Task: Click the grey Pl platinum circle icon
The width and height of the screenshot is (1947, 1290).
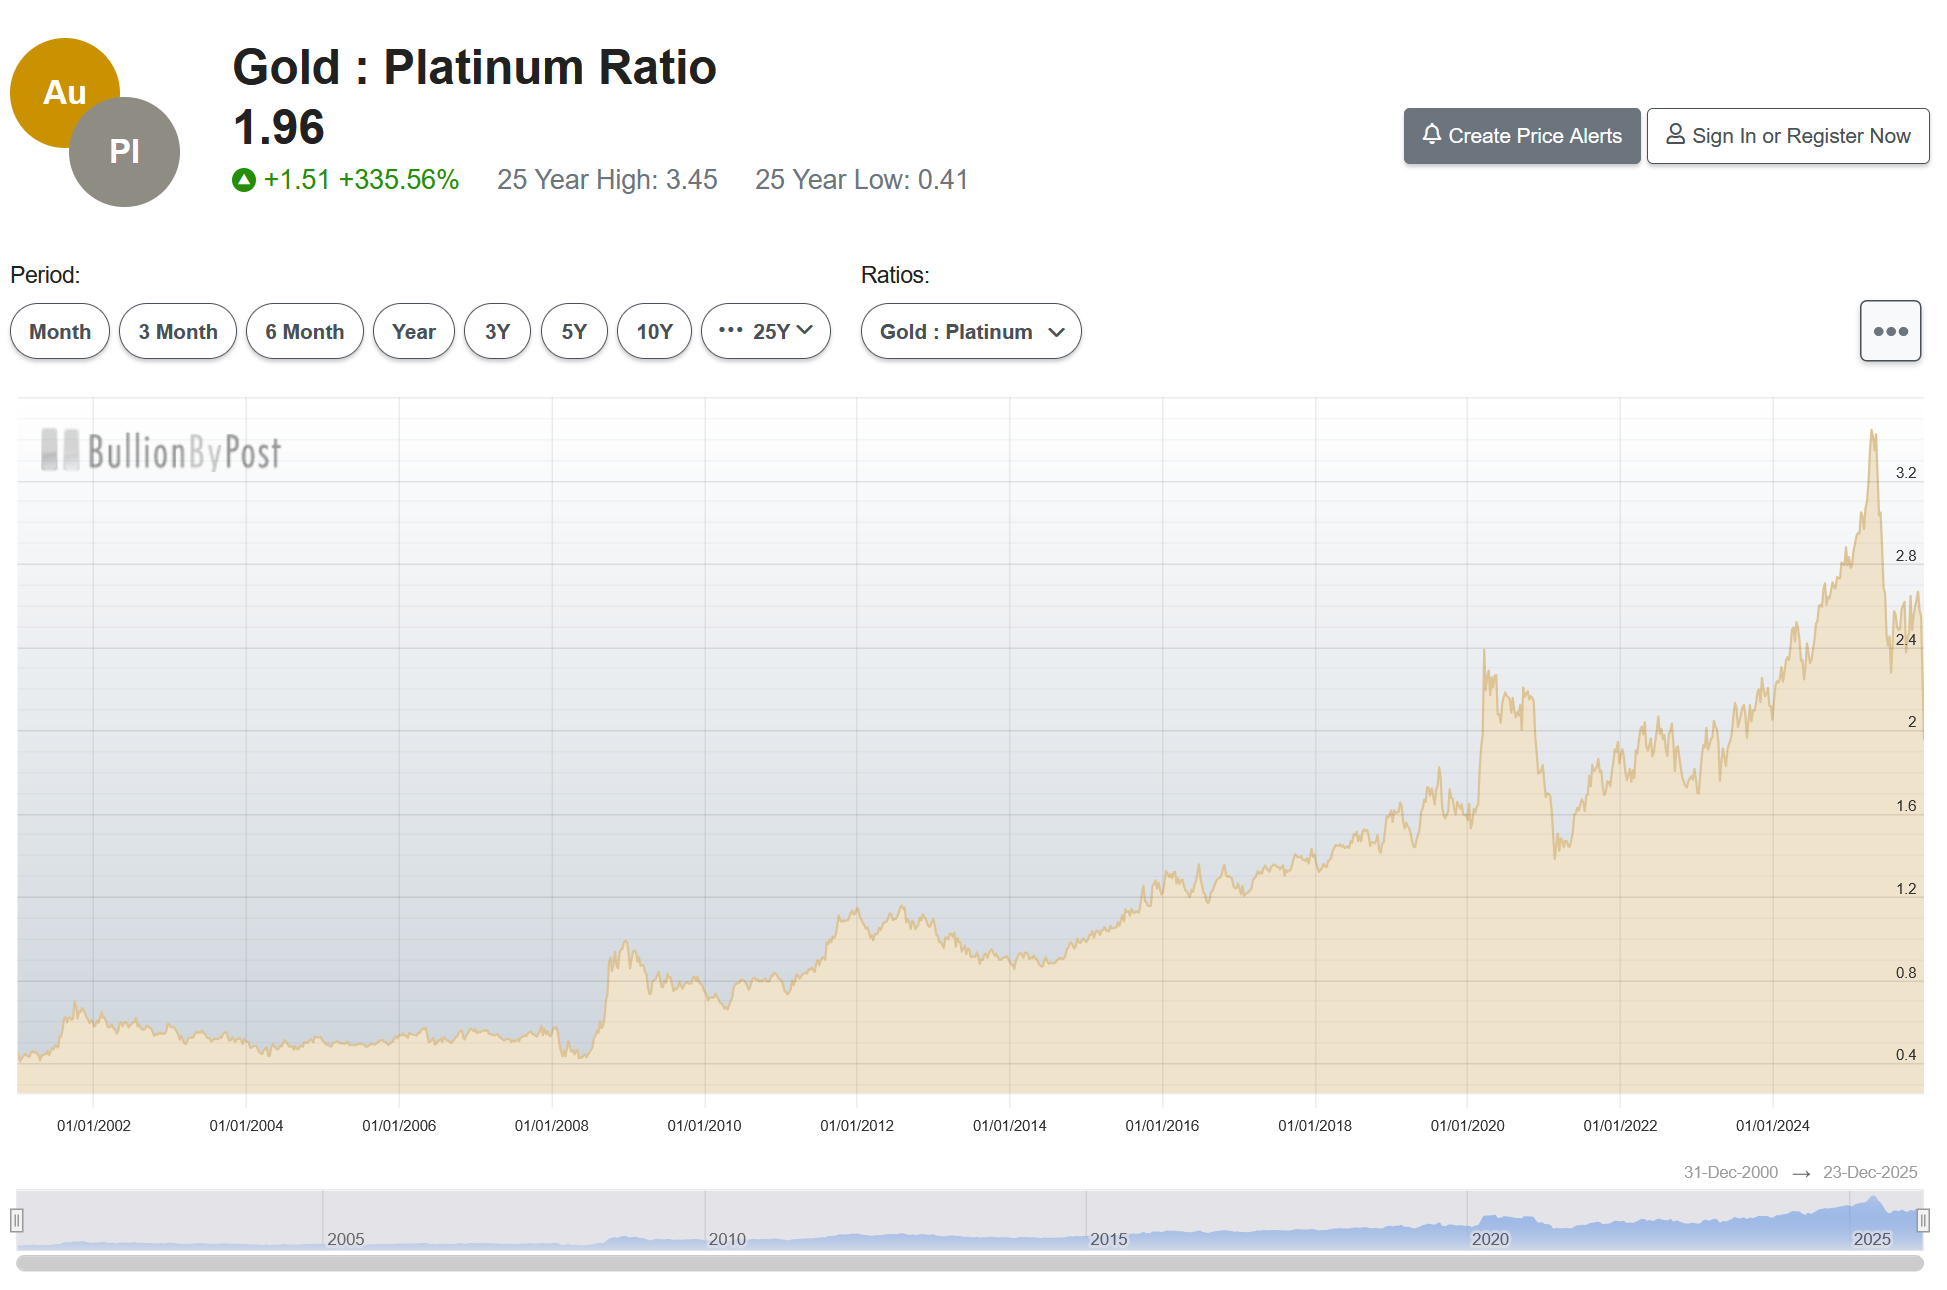Action: coord(125,152)
